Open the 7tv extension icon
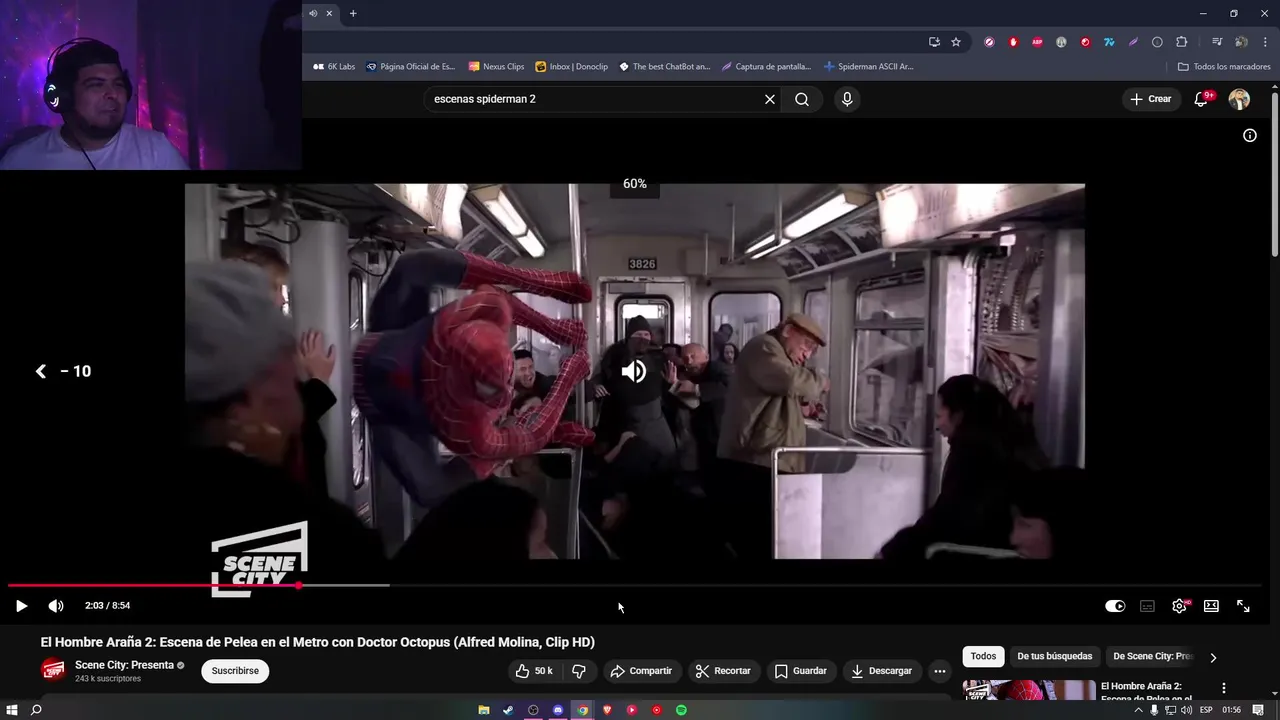The height and width of the screenshot is (720, 1280). point(1109,42)
